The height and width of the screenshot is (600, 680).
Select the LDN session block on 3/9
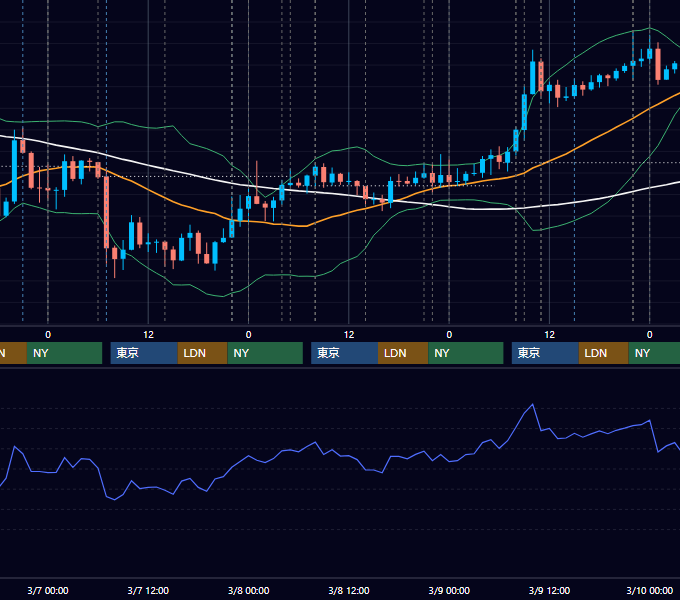[604, 353]
